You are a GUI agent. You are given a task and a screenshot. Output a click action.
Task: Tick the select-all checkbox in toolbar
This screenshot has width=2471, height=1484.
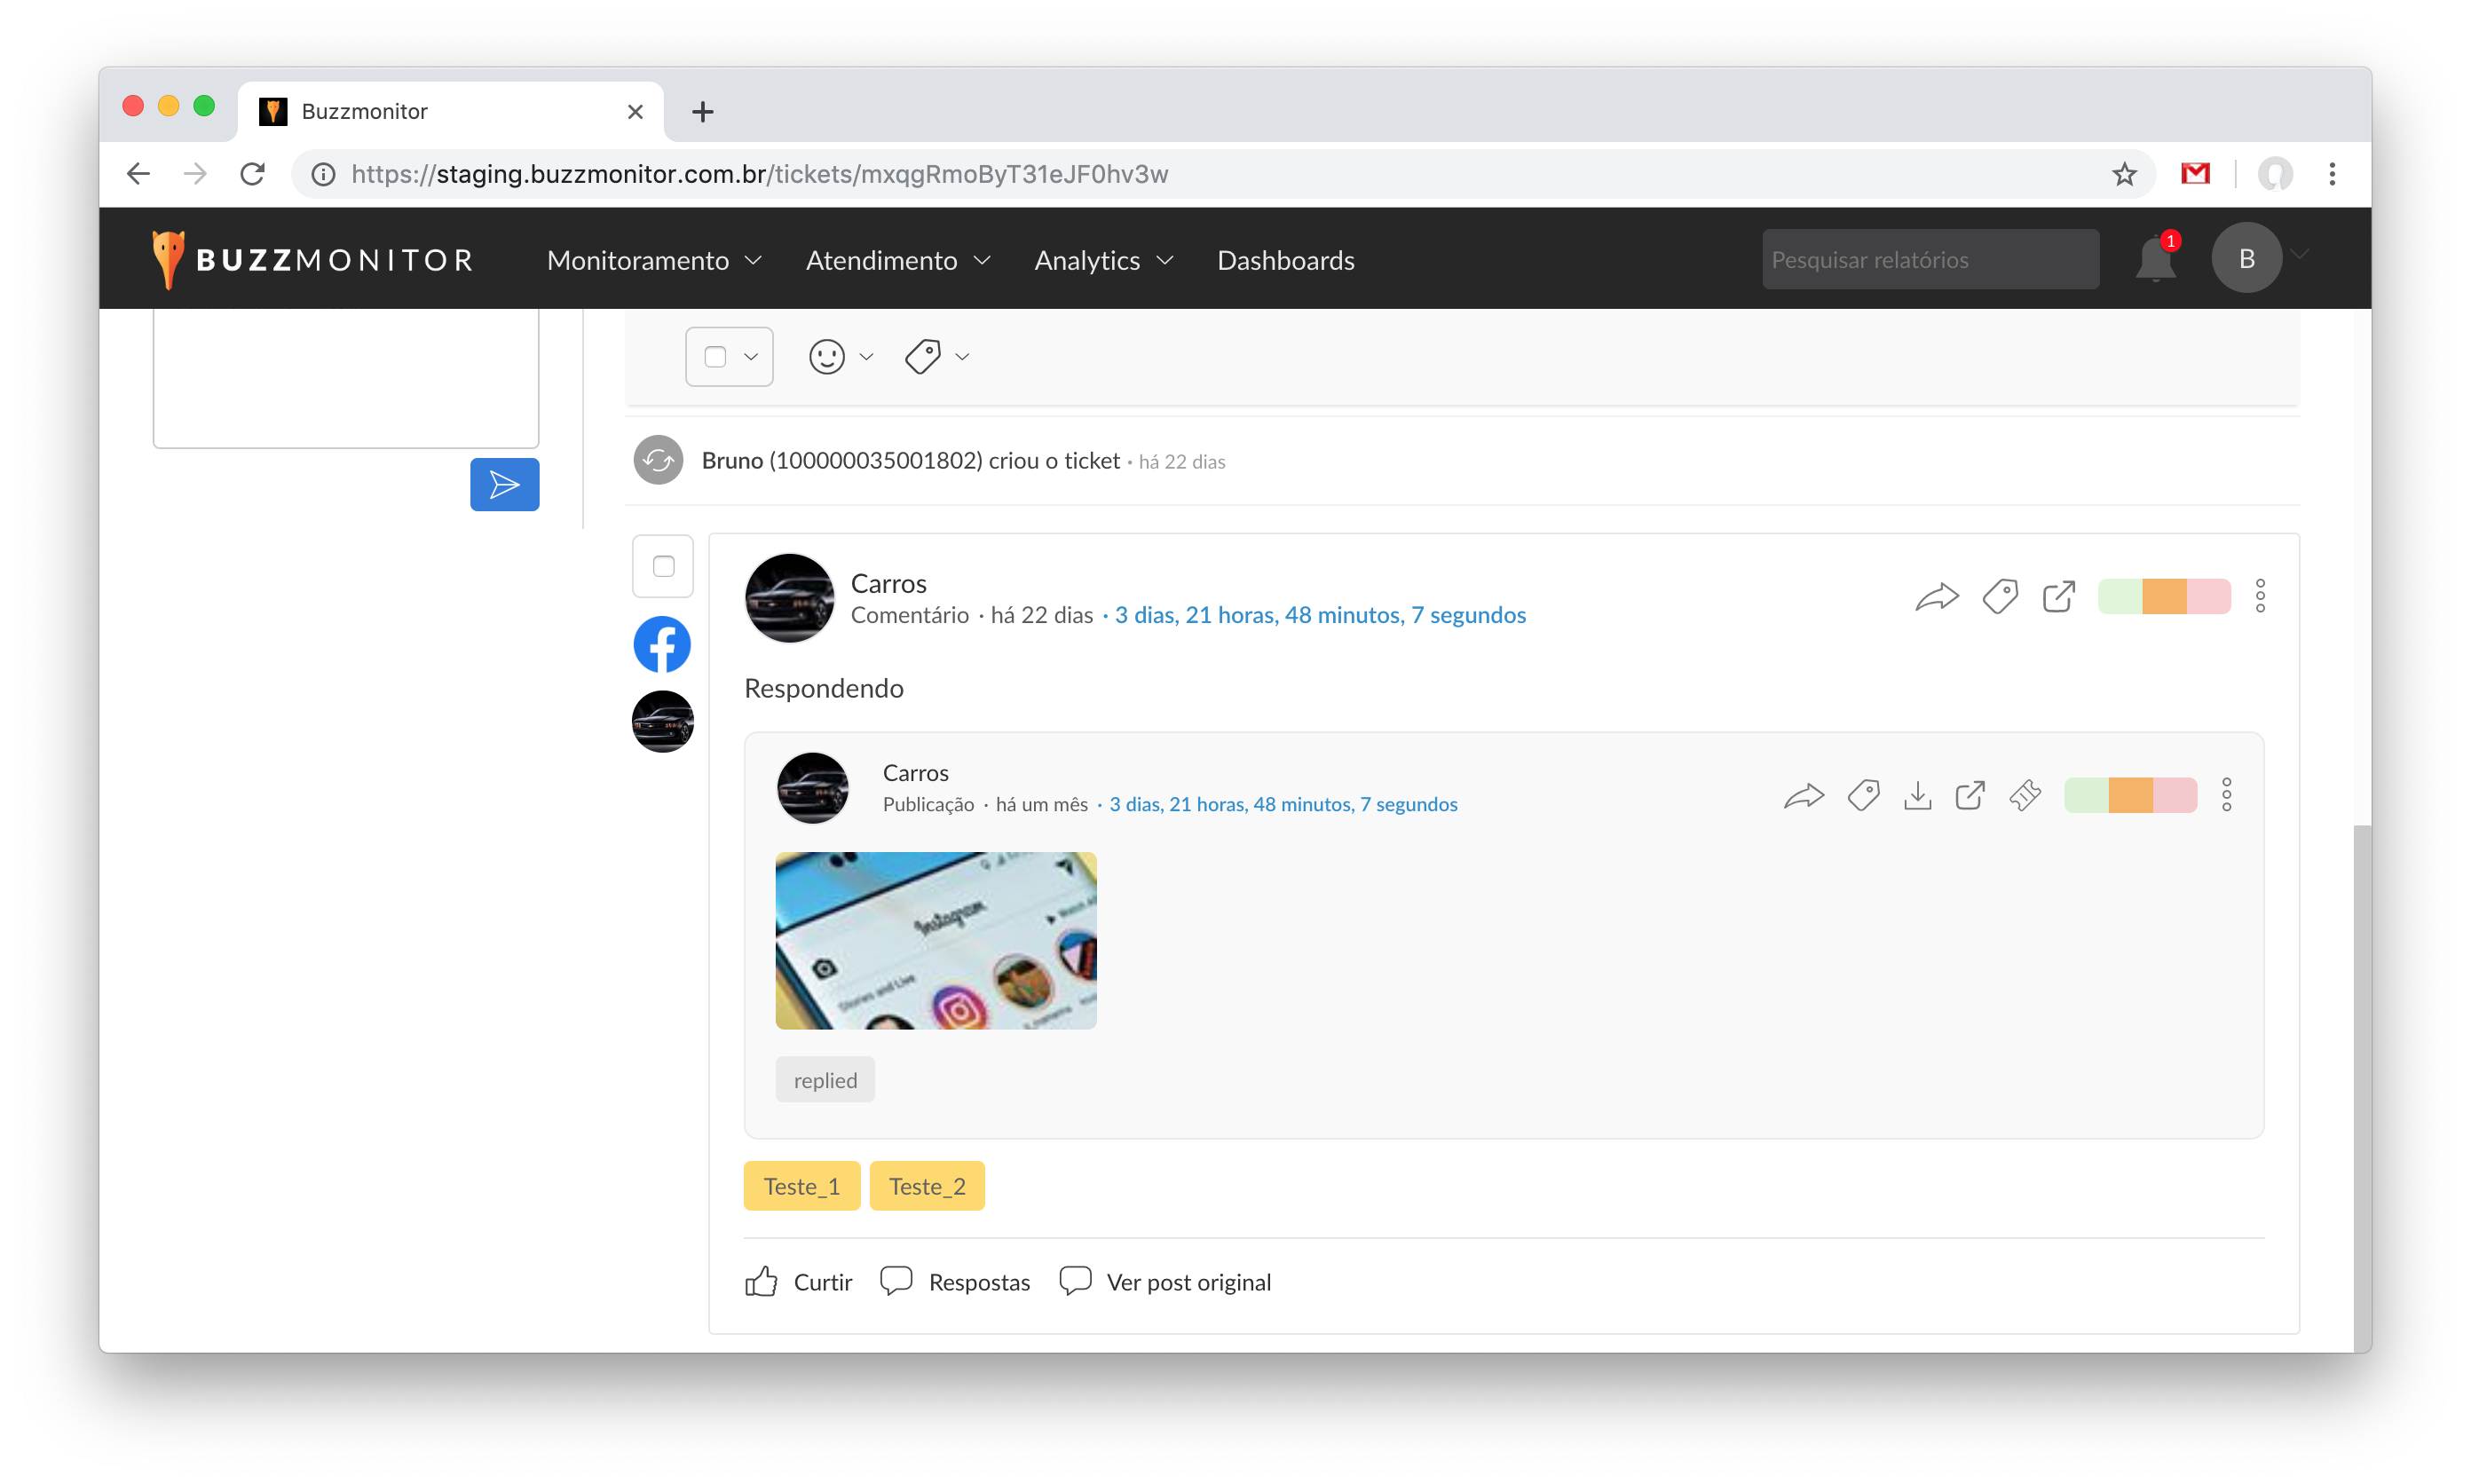pos(715,357)
